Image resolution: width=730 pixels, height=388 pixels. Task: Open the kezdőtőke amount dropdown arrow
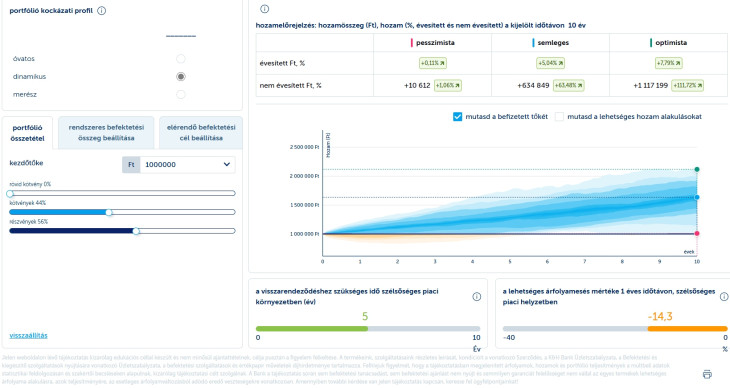coord(227,164)
